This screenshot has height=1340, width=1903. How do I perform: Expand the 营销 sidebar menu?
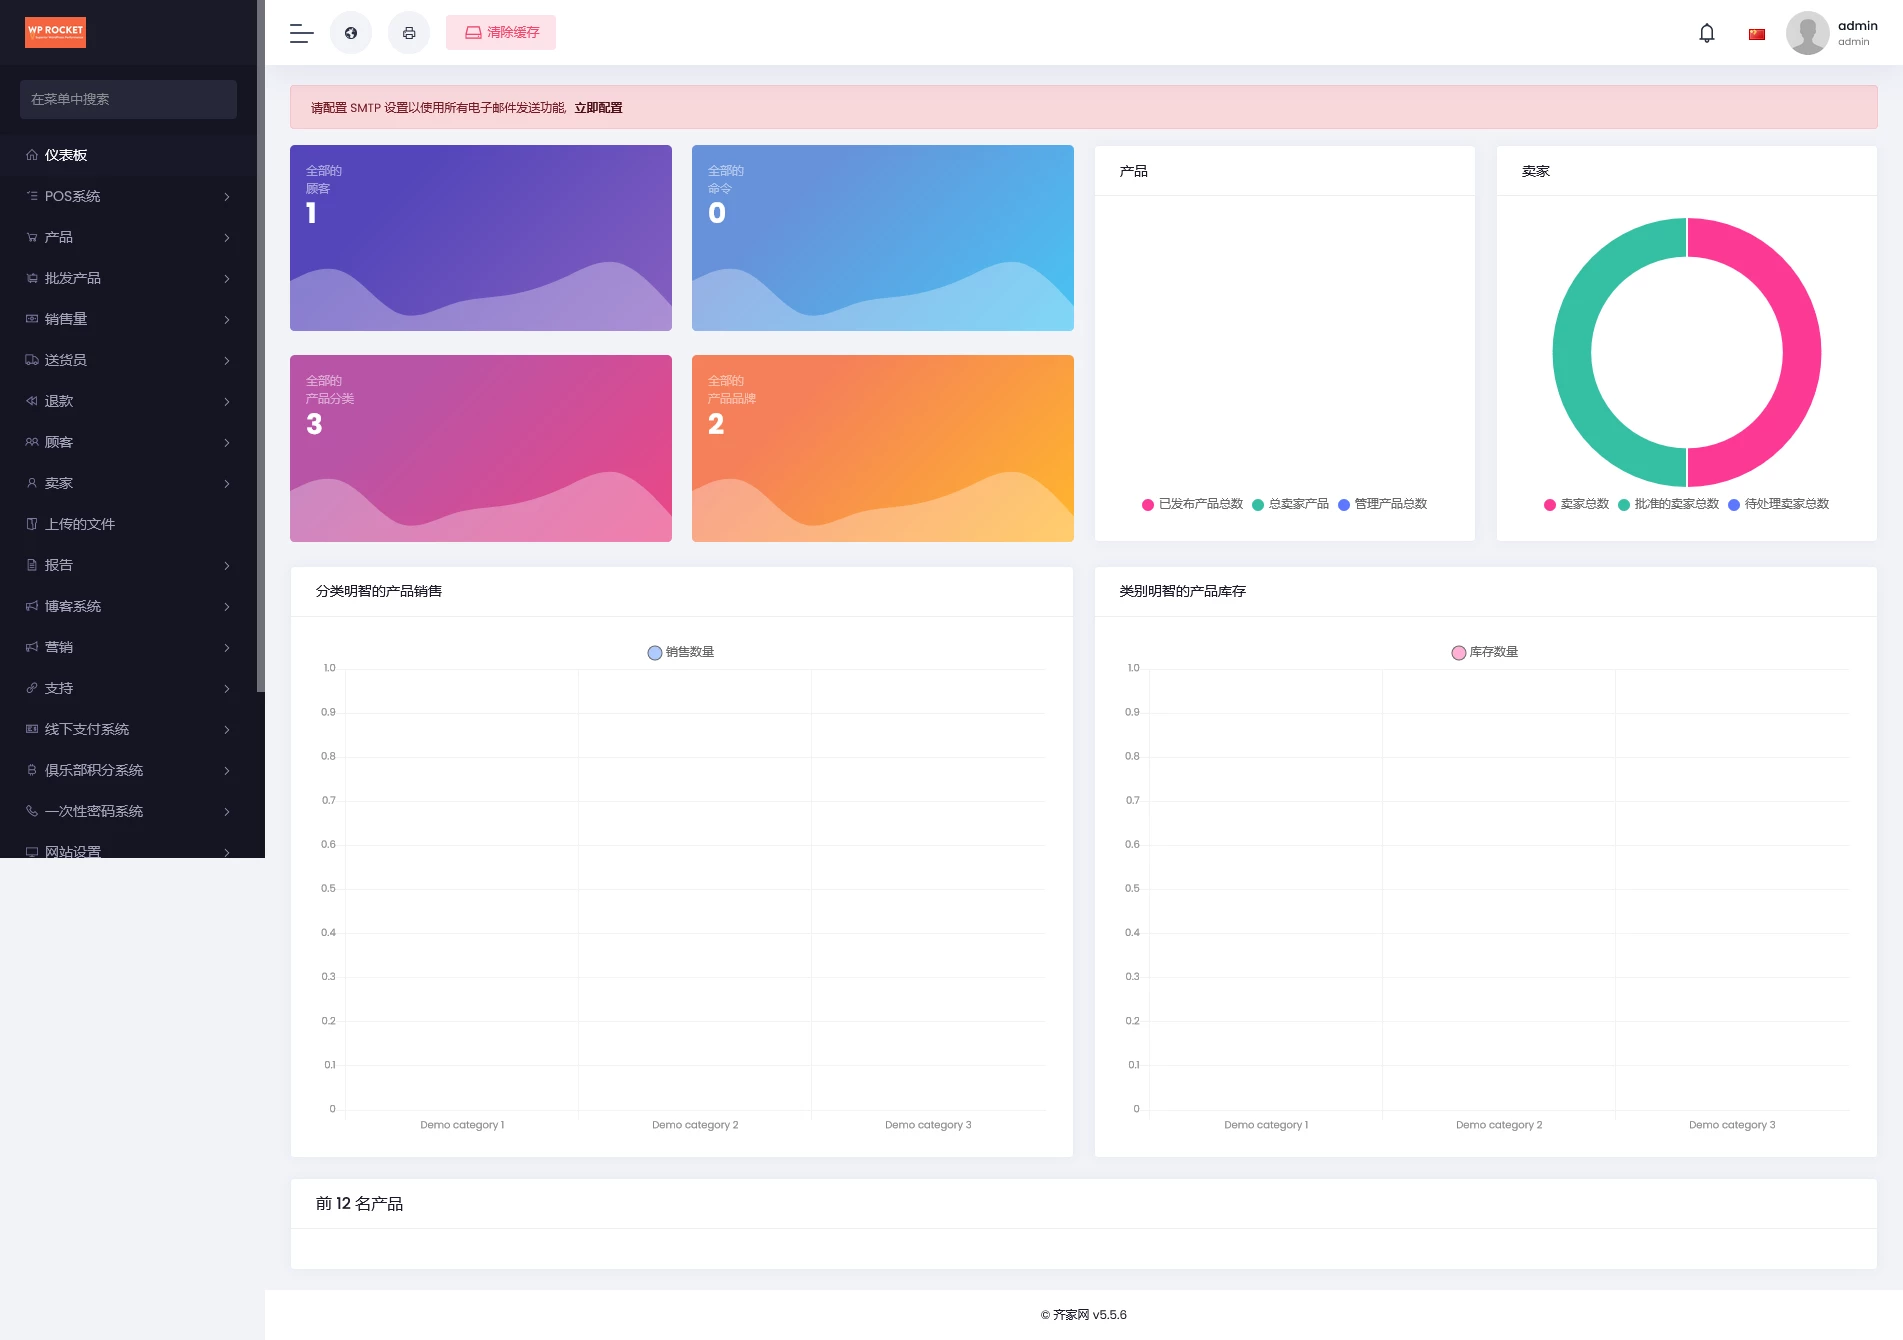tap(128, 647)
